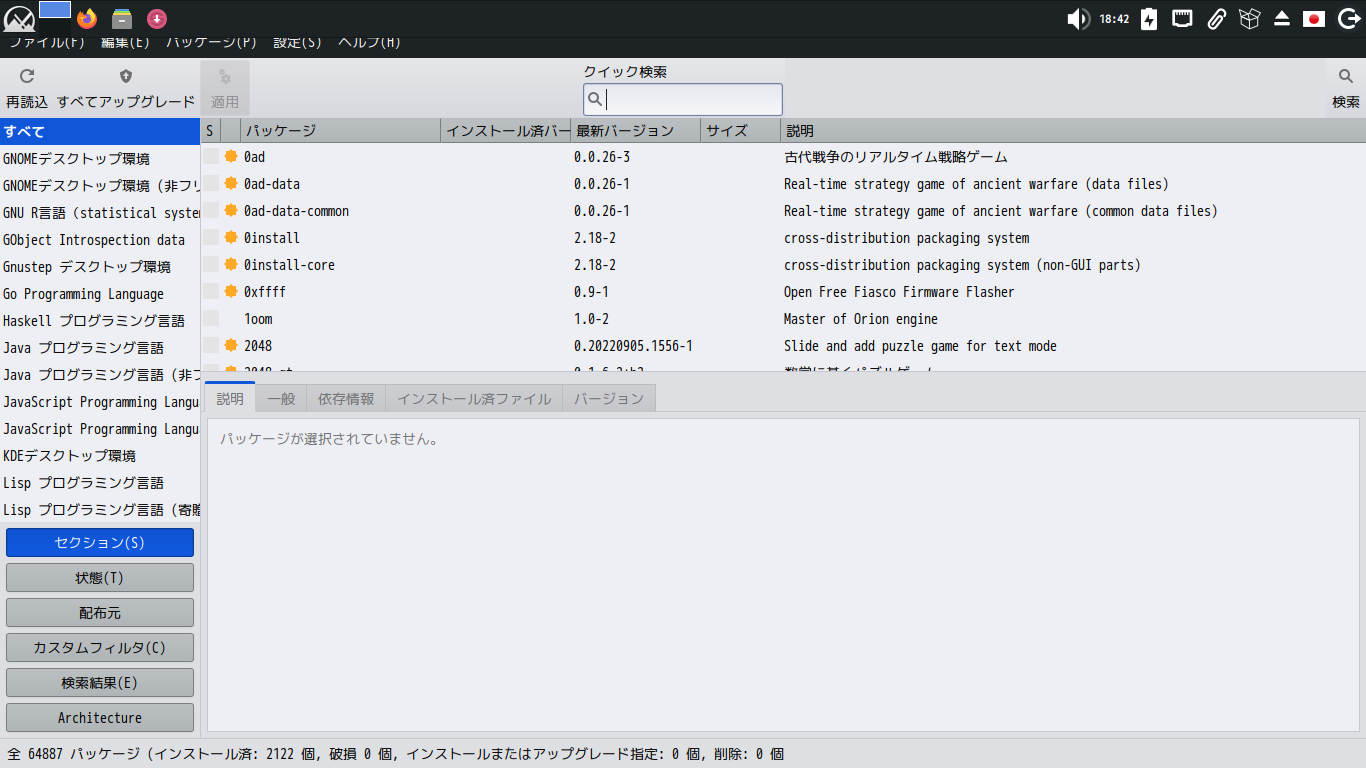Click the pink download installer panel icon

(157, 19)
